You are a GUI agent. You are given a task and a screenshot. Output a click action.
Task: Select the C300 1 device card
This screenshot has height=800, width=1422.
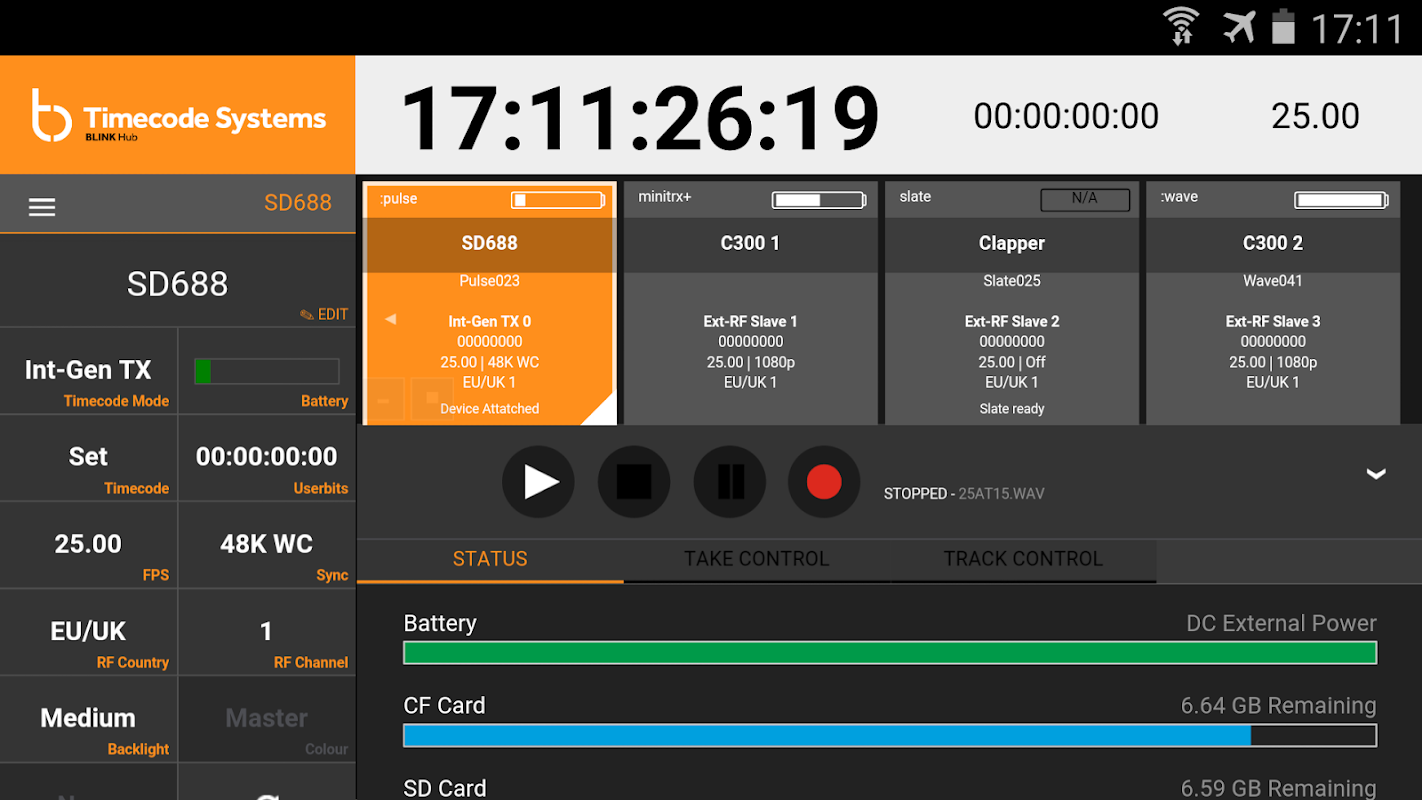point(750,303)
